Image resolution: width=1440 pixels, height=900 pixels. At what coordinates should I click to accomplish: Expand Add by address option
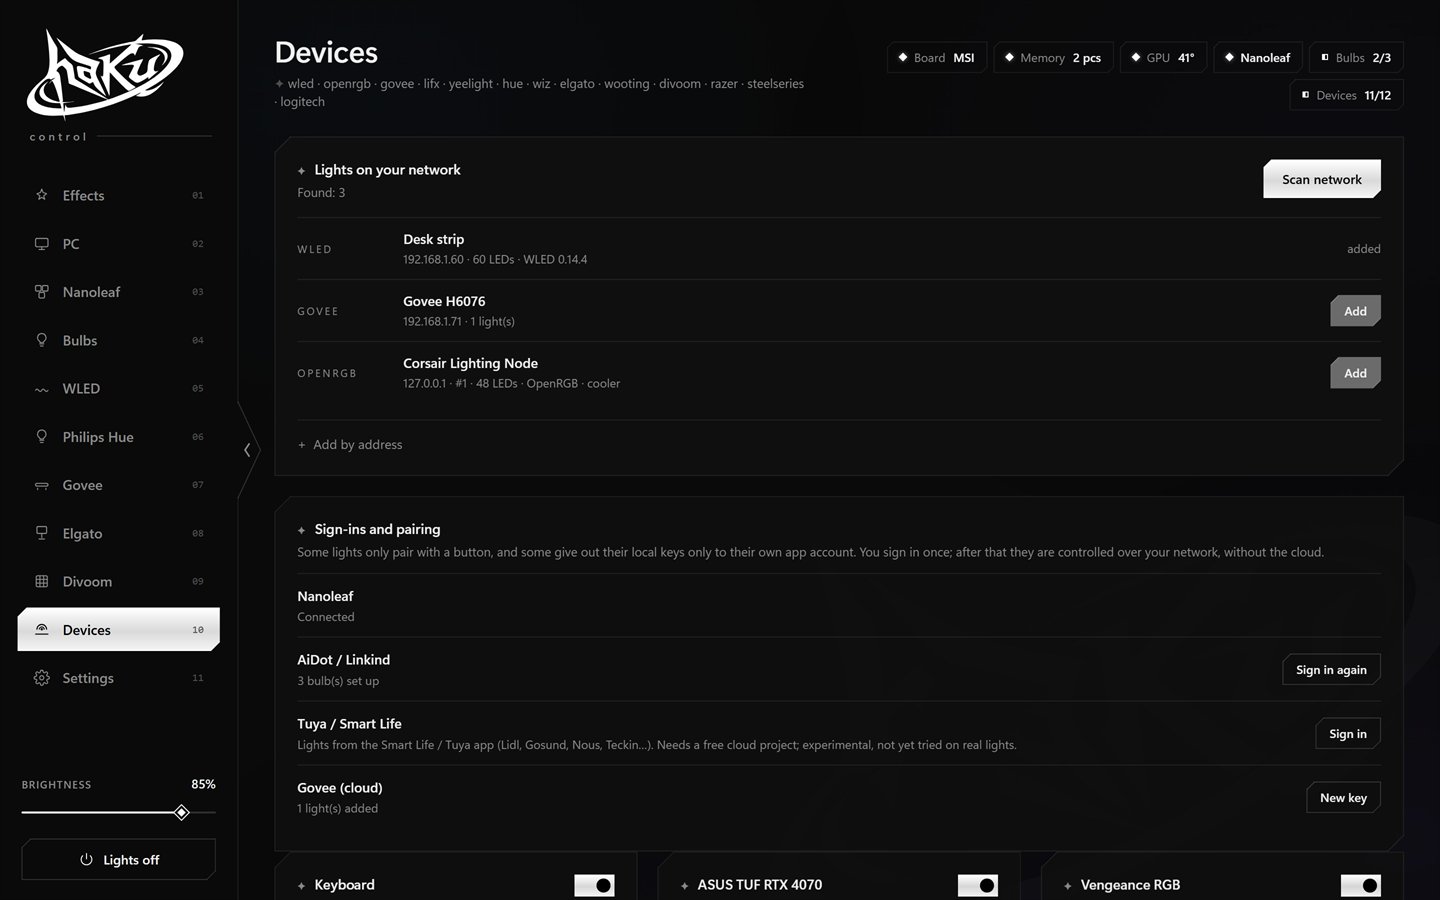[x=350, y=445]
